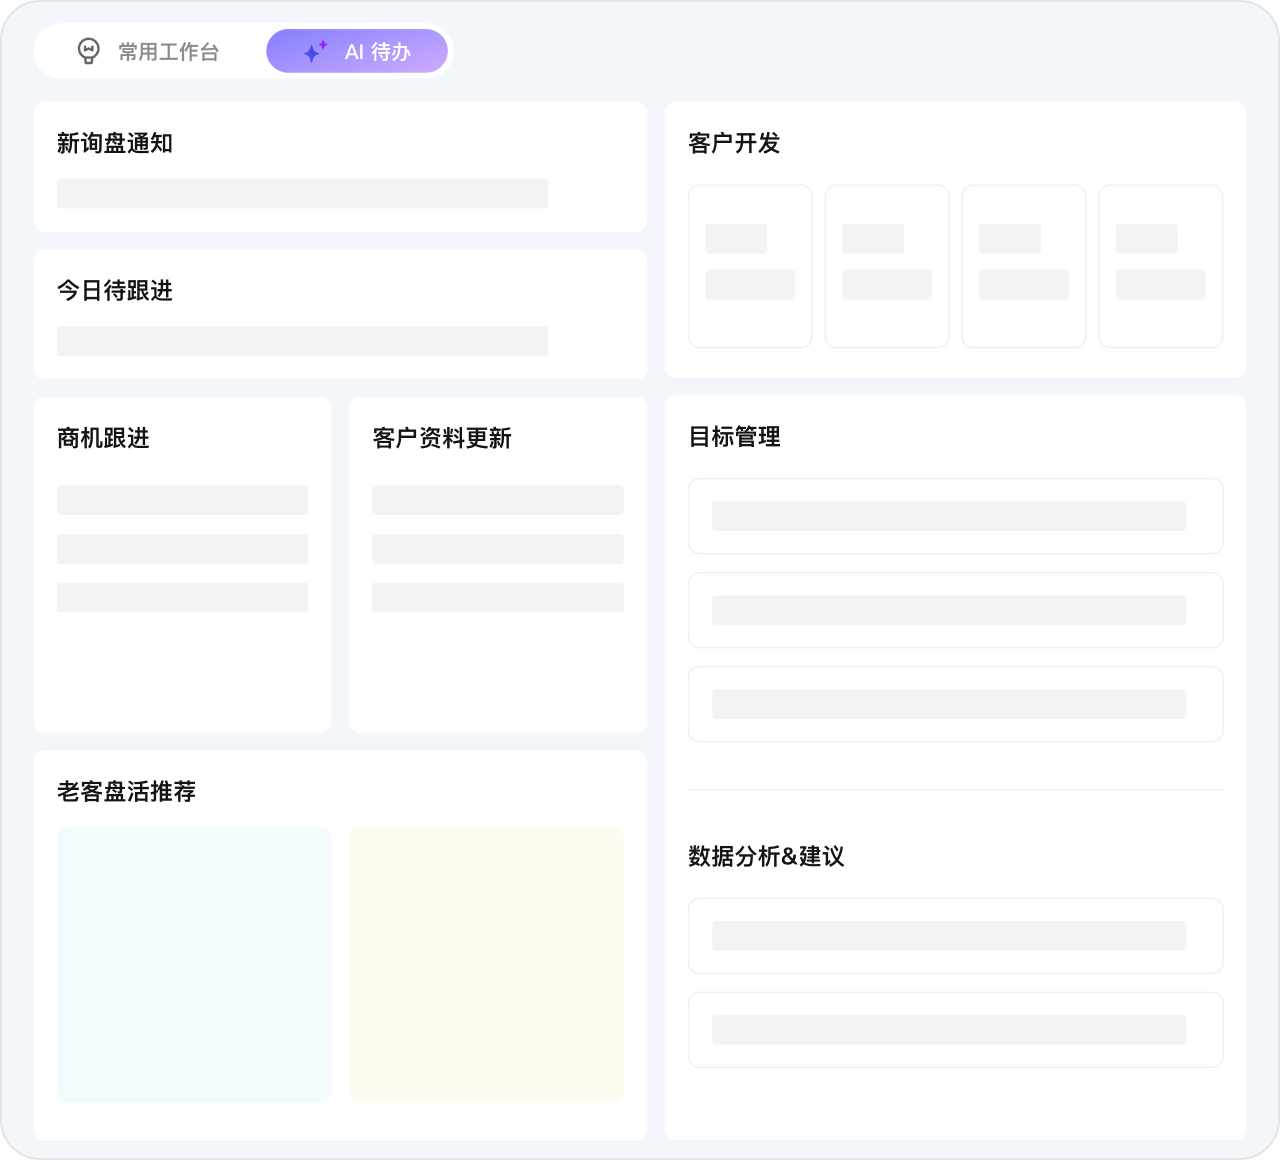
Task: Click the second row under 数据分析&建议
Action: [955, 1029]
